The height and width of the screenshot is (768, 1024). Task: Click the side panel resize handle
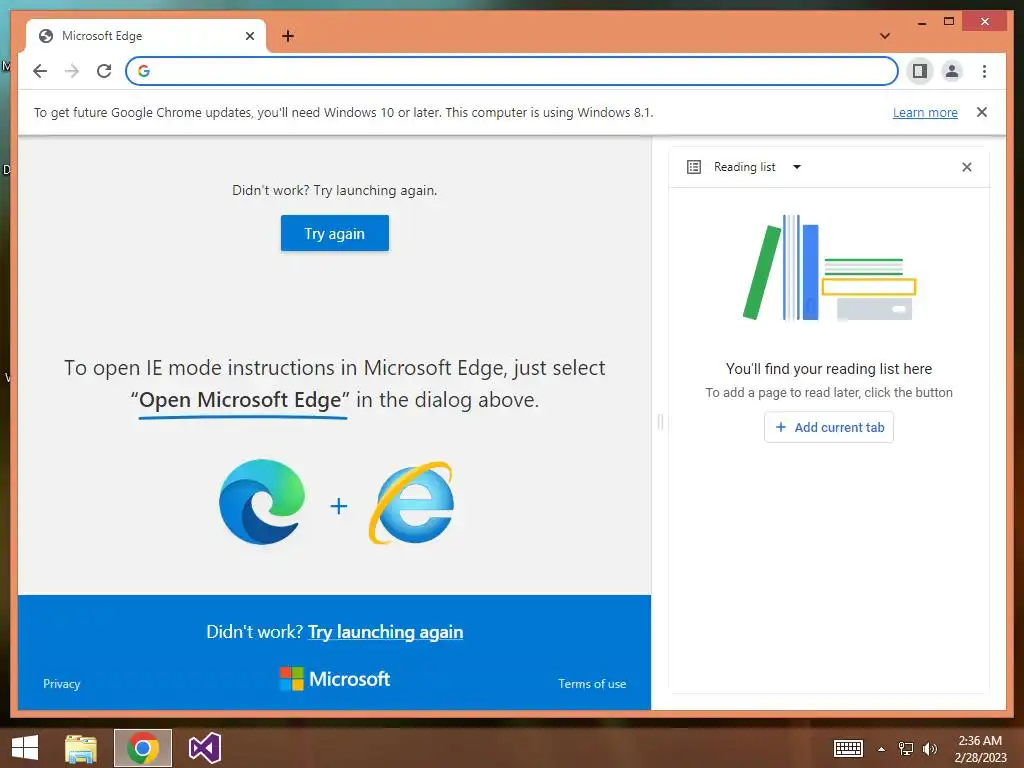click(x=660, y=422)
